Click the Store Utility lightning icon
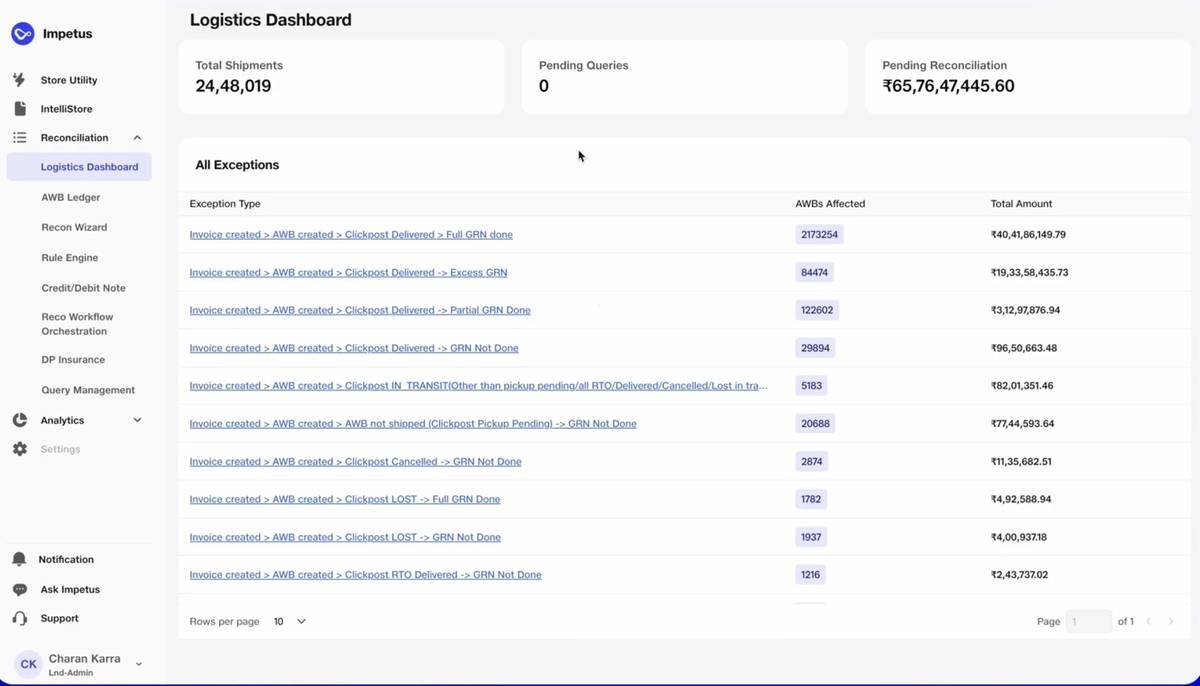This screenshot has width=1200, height=686. 19,80
